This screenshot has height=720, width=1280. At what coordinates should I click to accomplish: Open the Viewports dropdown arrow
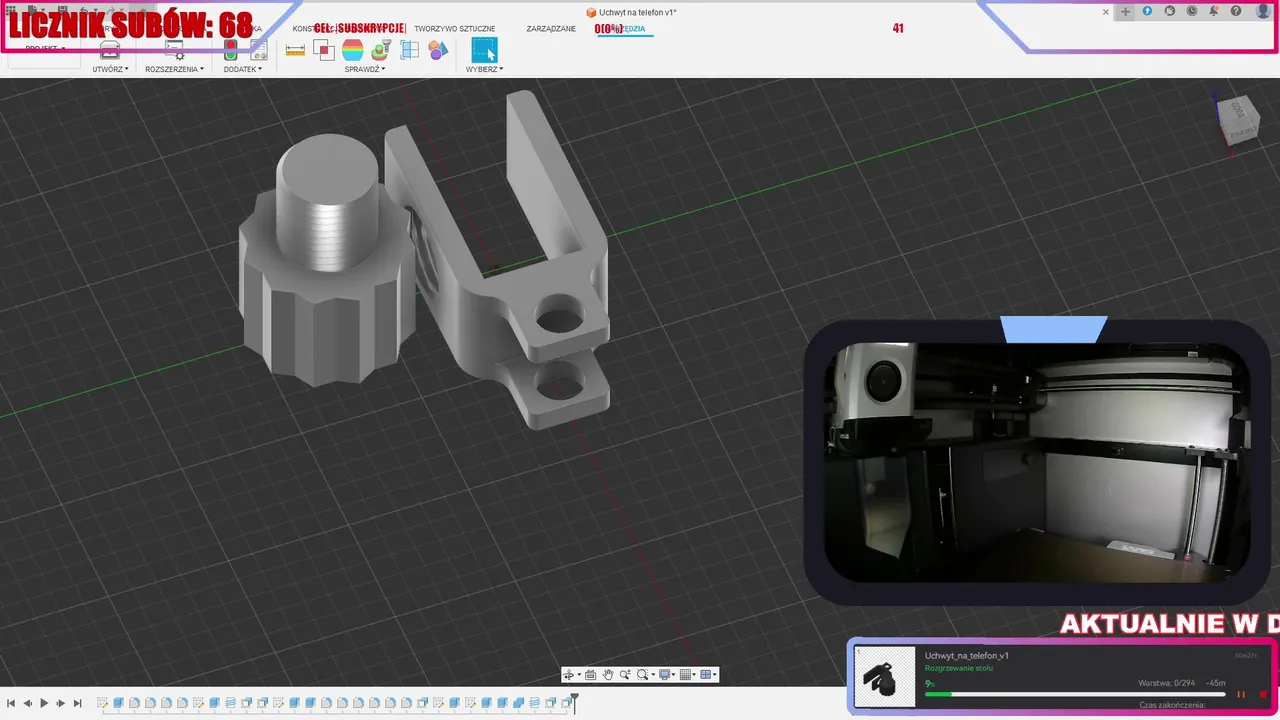coord(715,676)
